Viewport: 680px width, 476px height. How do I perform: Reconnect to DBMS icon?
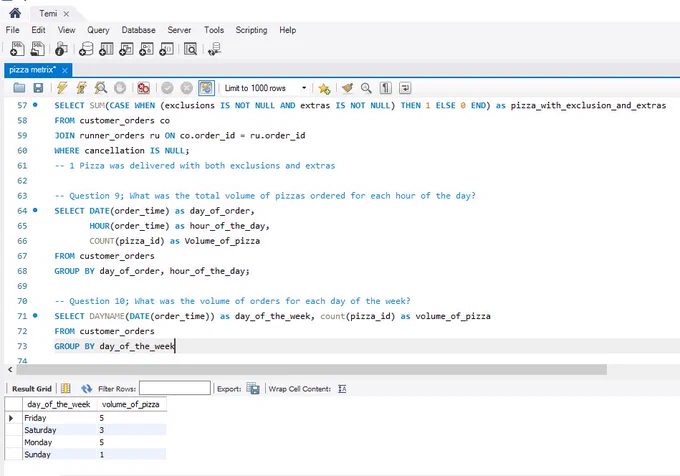pyautogui.click(x=214, y=49)
